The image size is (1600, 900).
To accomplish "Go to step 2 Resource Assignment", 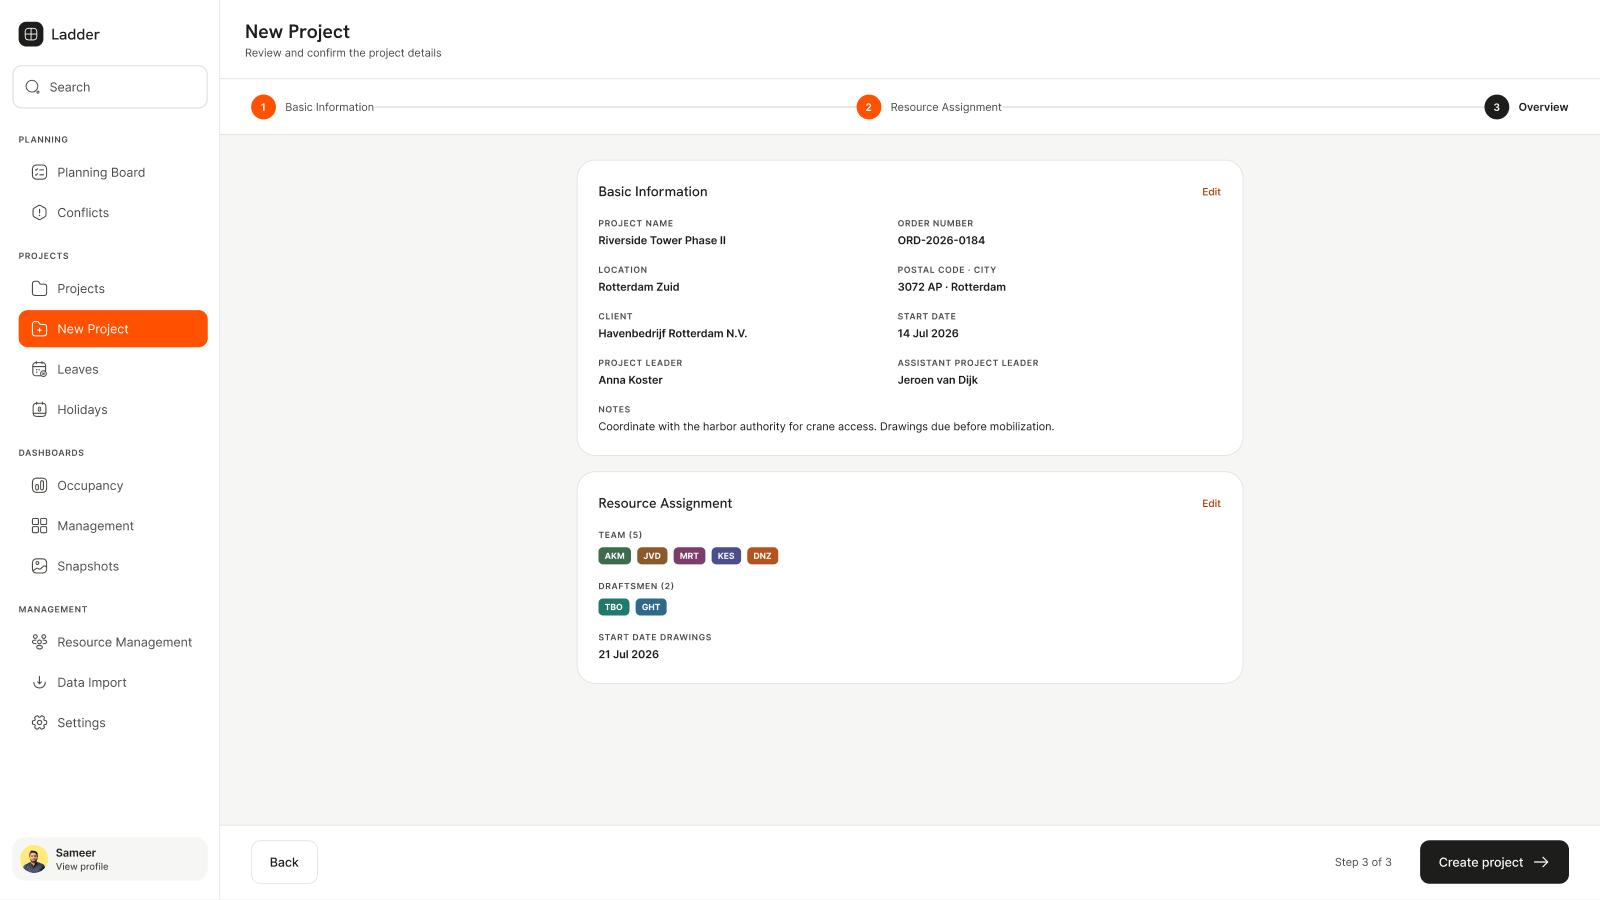I will [x=929, y=107].
